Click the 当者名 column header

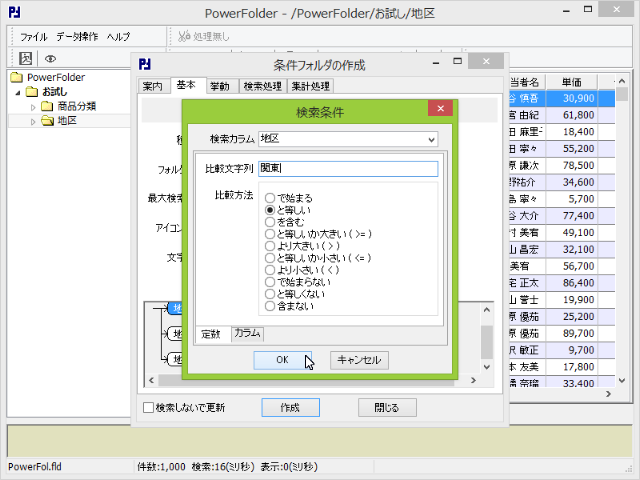pos(527,82)
